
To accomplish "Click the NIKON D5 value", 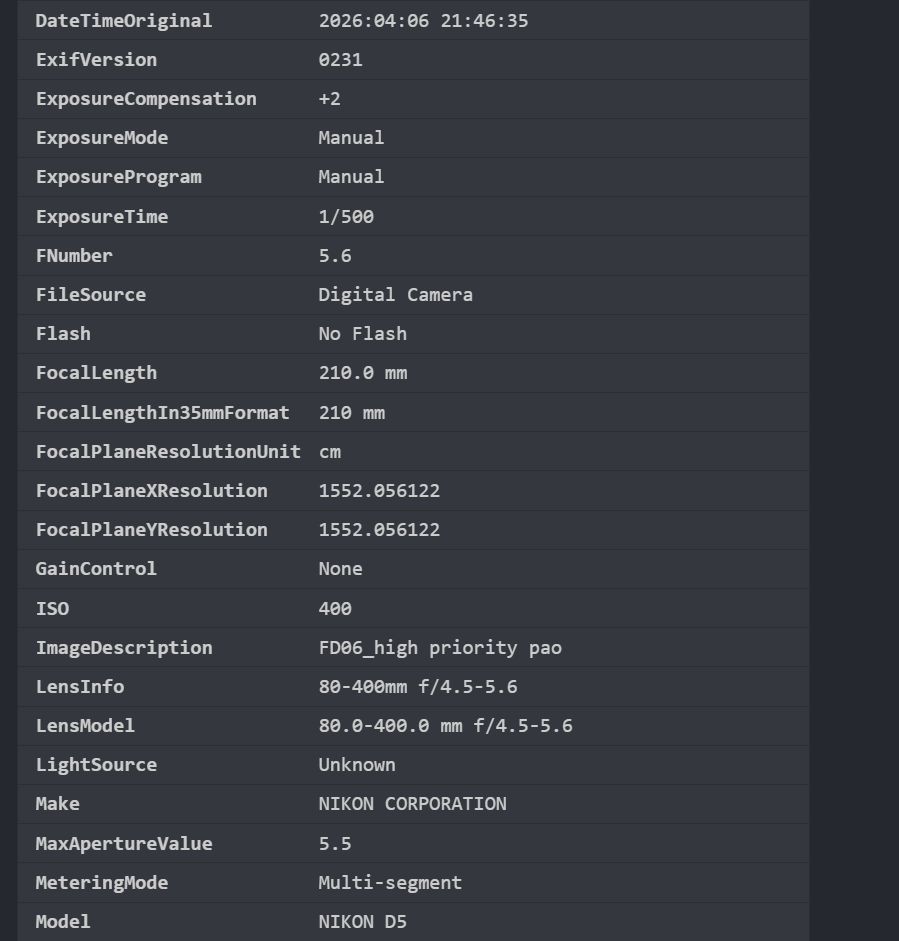I will click(362, 922).
